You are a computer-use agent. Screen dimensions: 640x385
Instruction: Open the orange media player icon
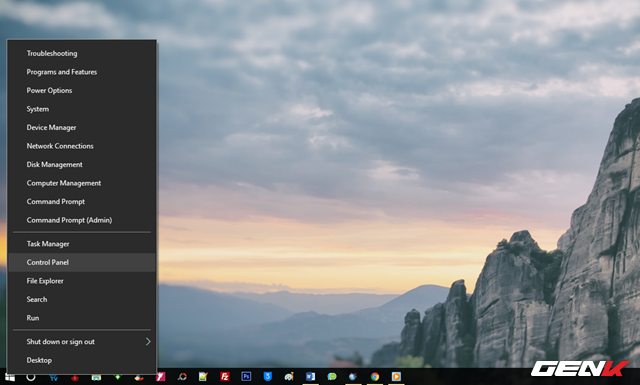[x=396, y=376]
